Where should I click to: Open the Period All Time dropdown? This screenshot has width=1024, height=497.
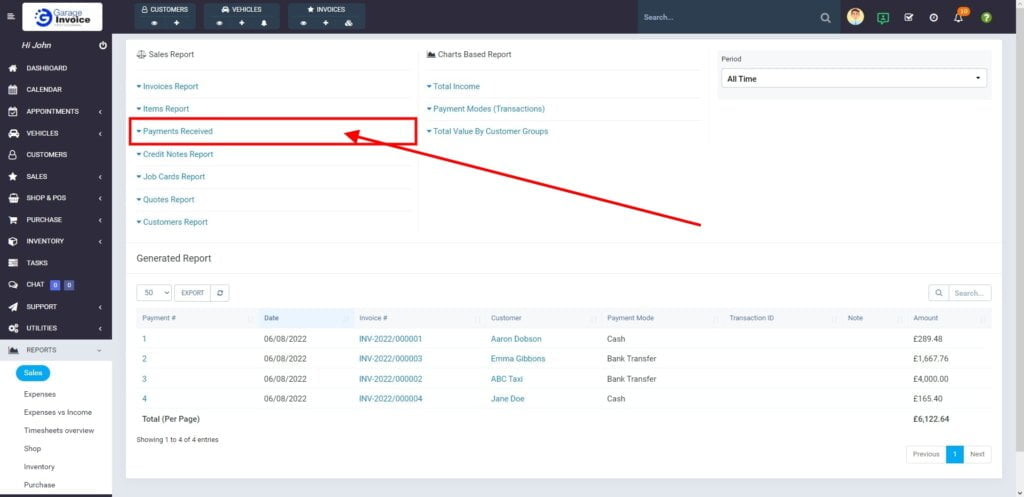(x=854, y=78)
